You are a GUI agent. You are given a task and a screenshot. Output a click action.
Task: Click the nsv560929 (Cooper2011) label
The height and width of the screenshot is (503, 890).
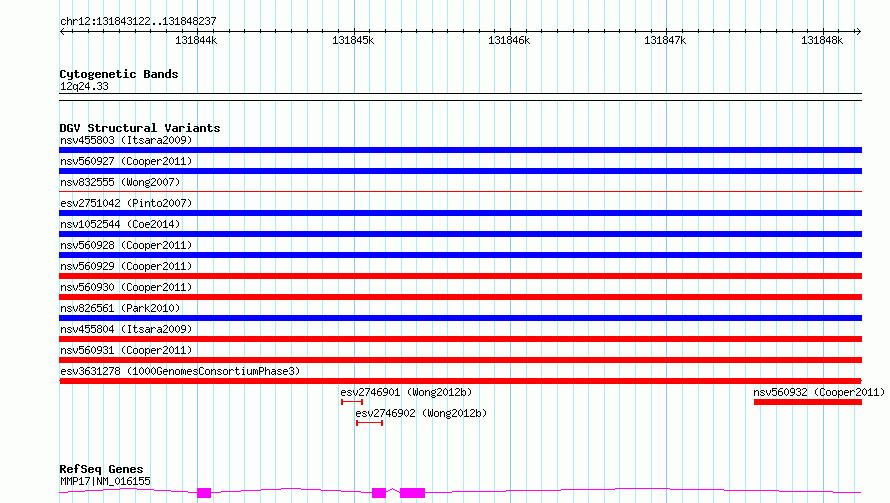coord(126,266)
